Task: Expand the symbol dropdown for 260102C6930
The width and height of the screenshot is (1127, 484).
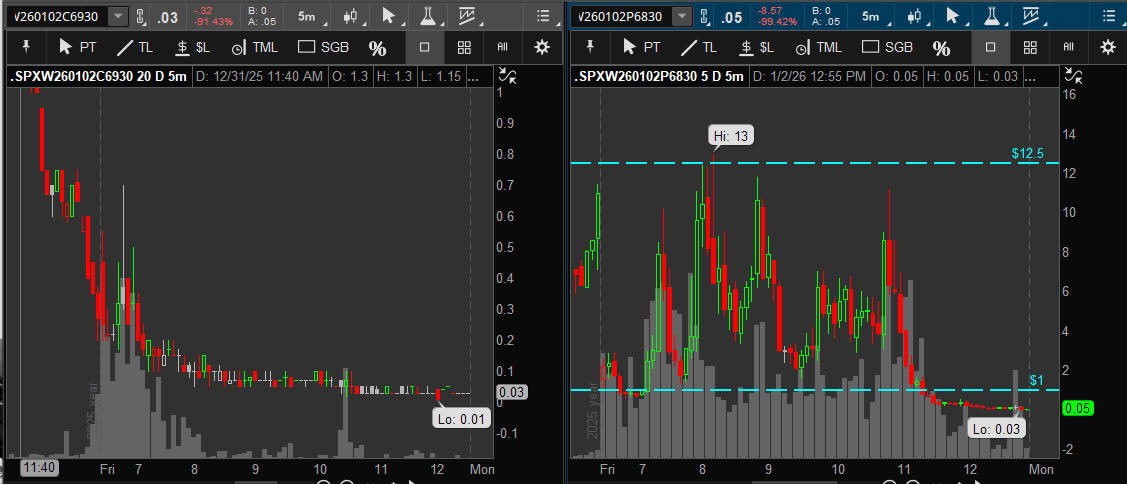Action: (x=118, y=16)
